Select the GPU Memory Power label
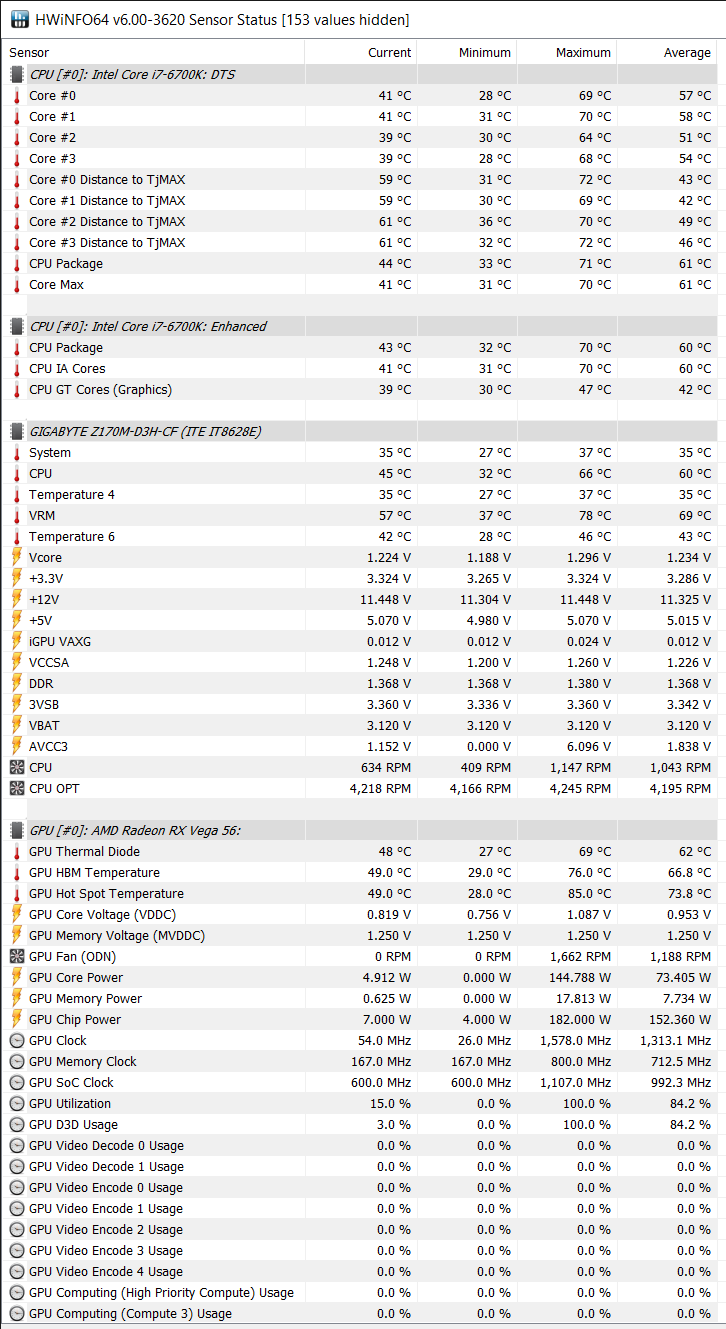The width and height of the screenshot is (726, 1329). [x=86, y=998]
